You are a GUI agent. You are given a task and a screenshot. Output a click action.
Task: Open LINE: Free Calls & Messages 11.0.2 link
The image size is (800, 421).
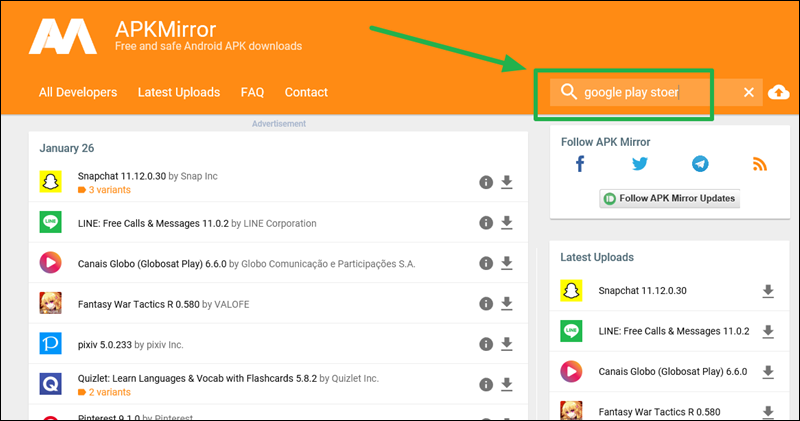pyautogui.click(x=153, y=224)
